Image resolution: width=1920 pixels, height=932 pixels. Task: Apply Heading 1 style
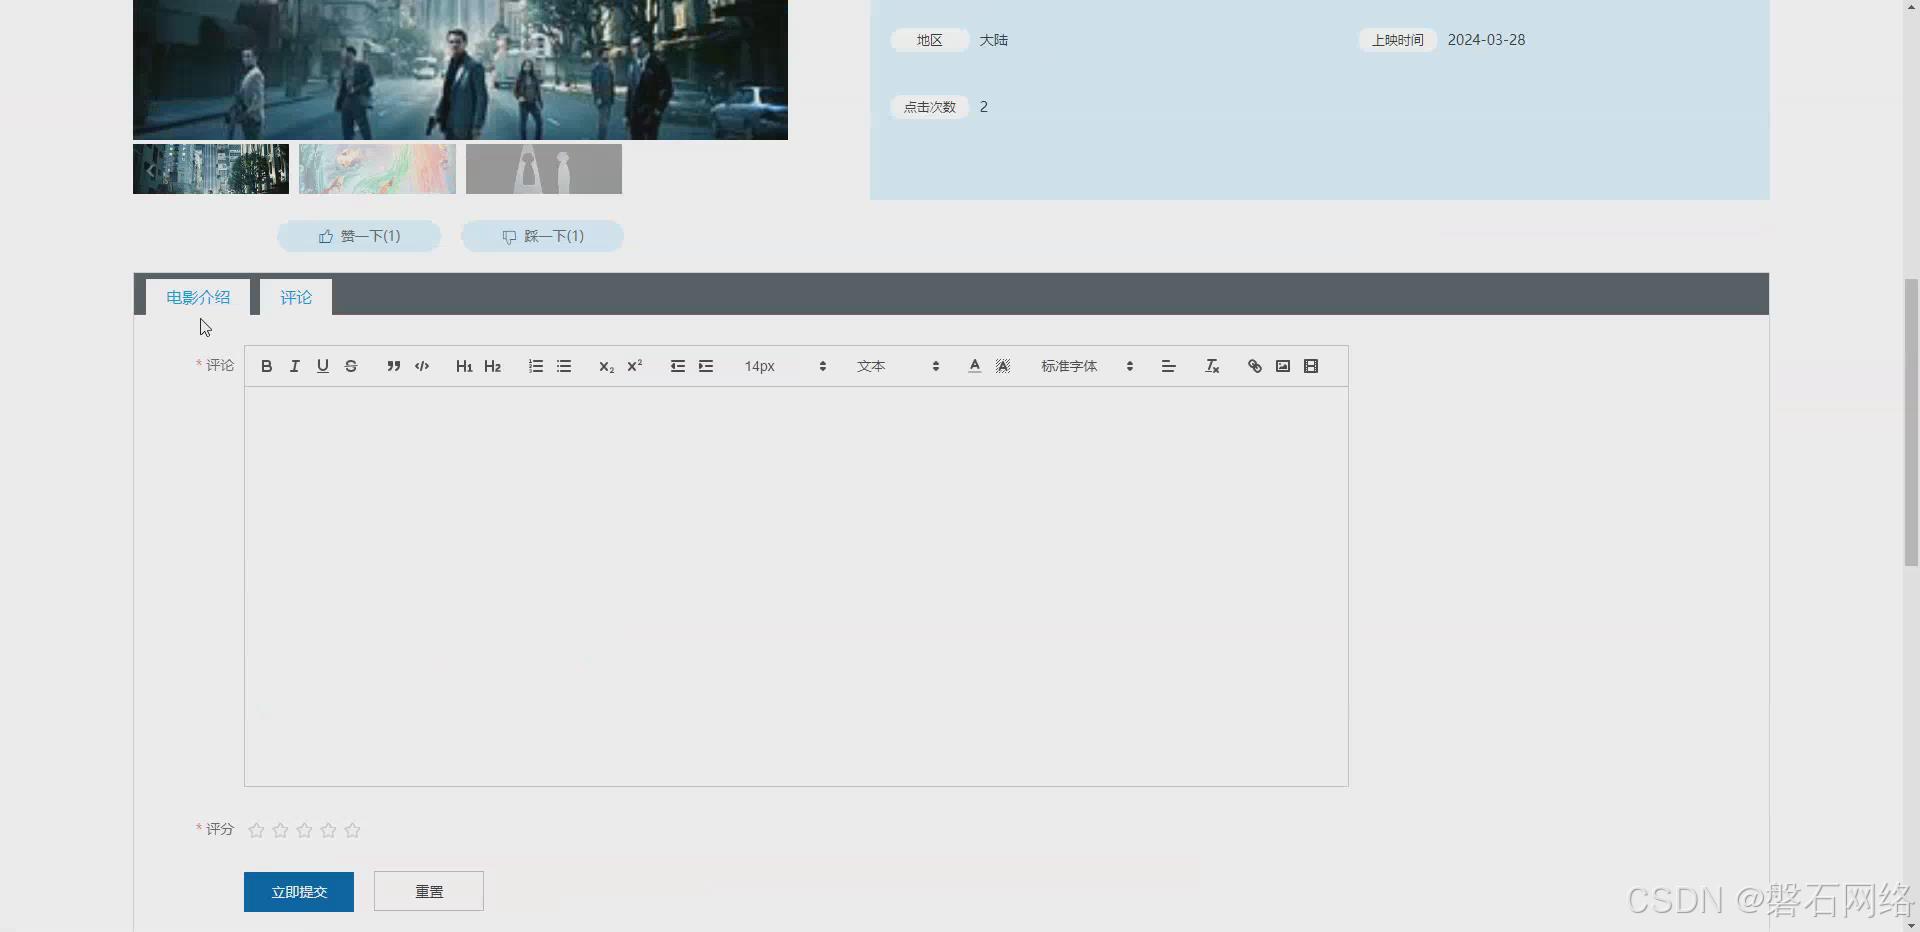pyautogui.click(x=464, y=366)
